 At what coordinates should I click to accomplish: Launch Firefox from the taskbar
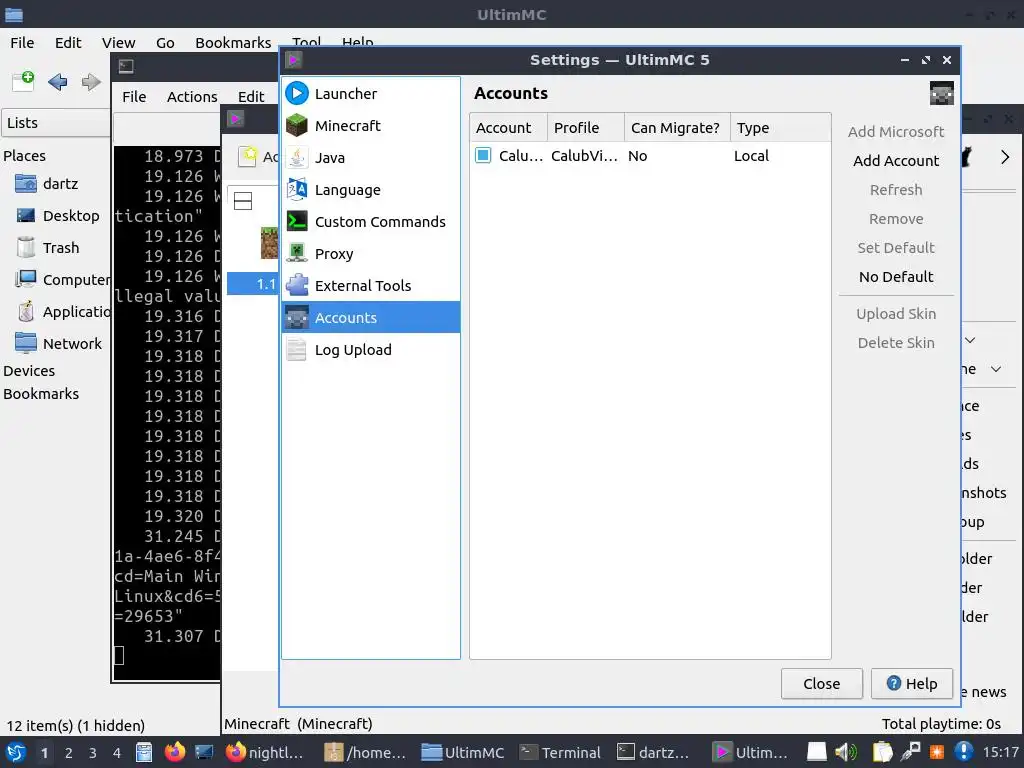tap(174, 752)
